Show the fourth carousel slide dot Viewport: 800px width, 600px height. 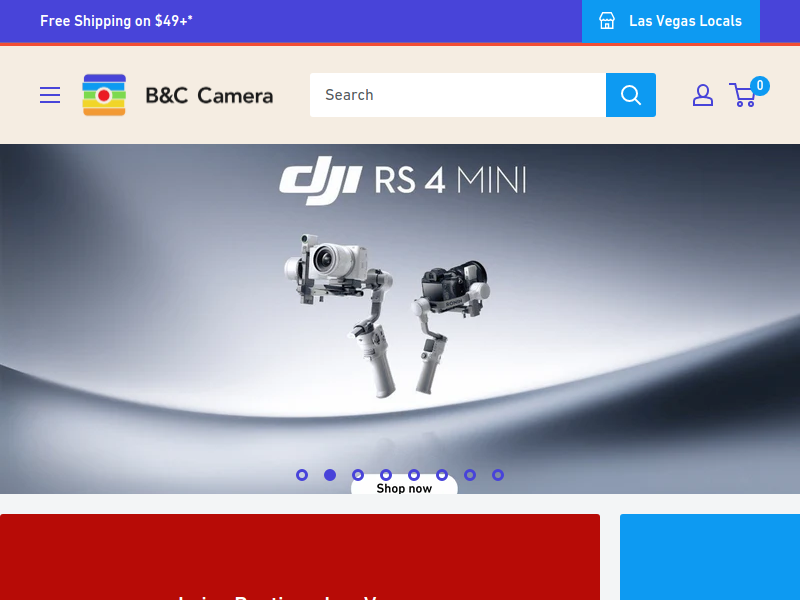pos(386,475)
